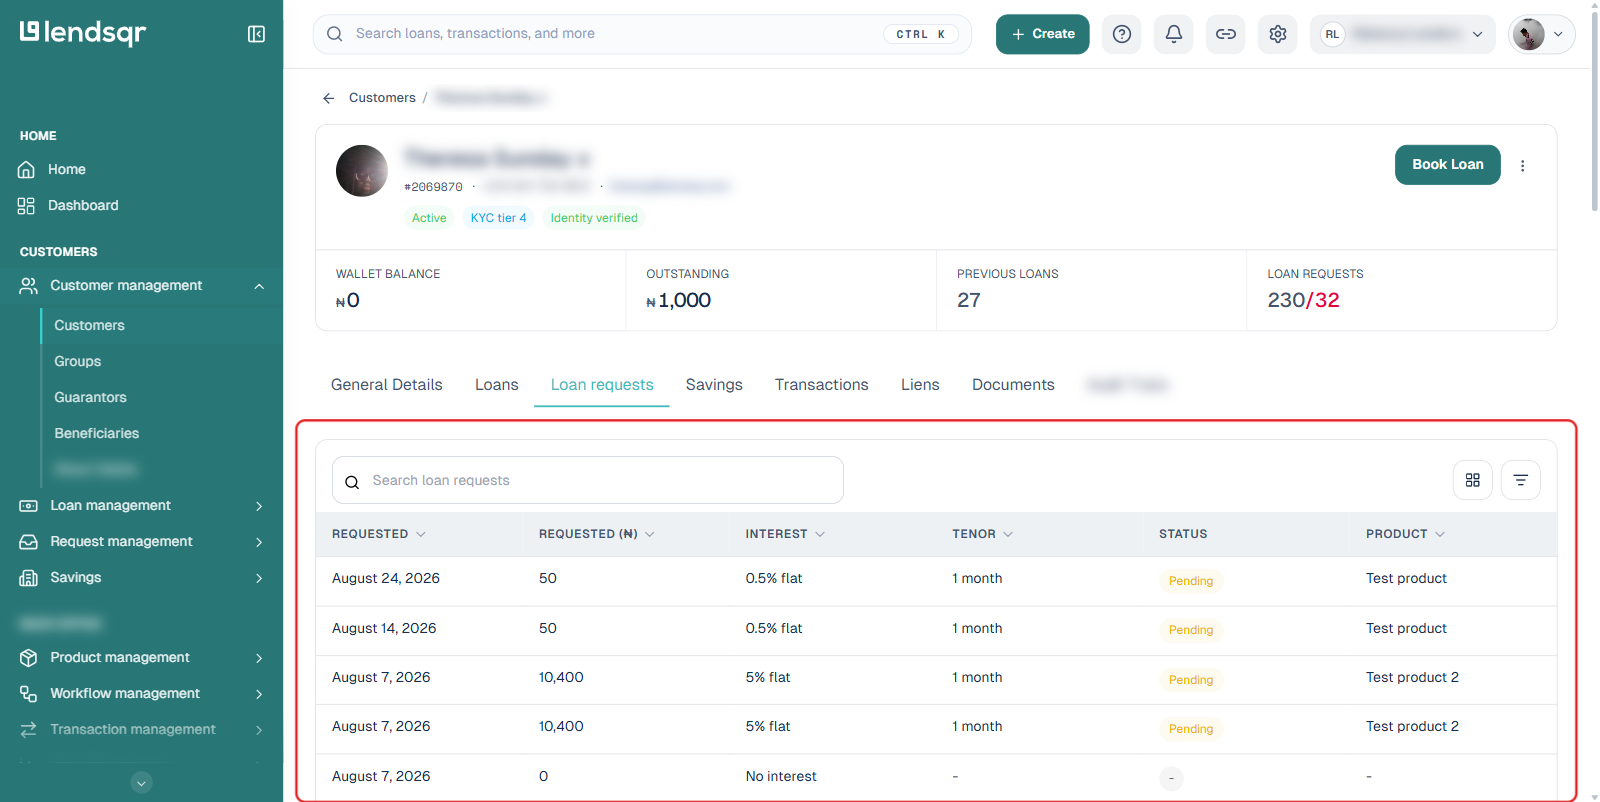Viewport: 1600px width, 802px height.
Task: Switch to grid view icon
Action: [1473, 480]
